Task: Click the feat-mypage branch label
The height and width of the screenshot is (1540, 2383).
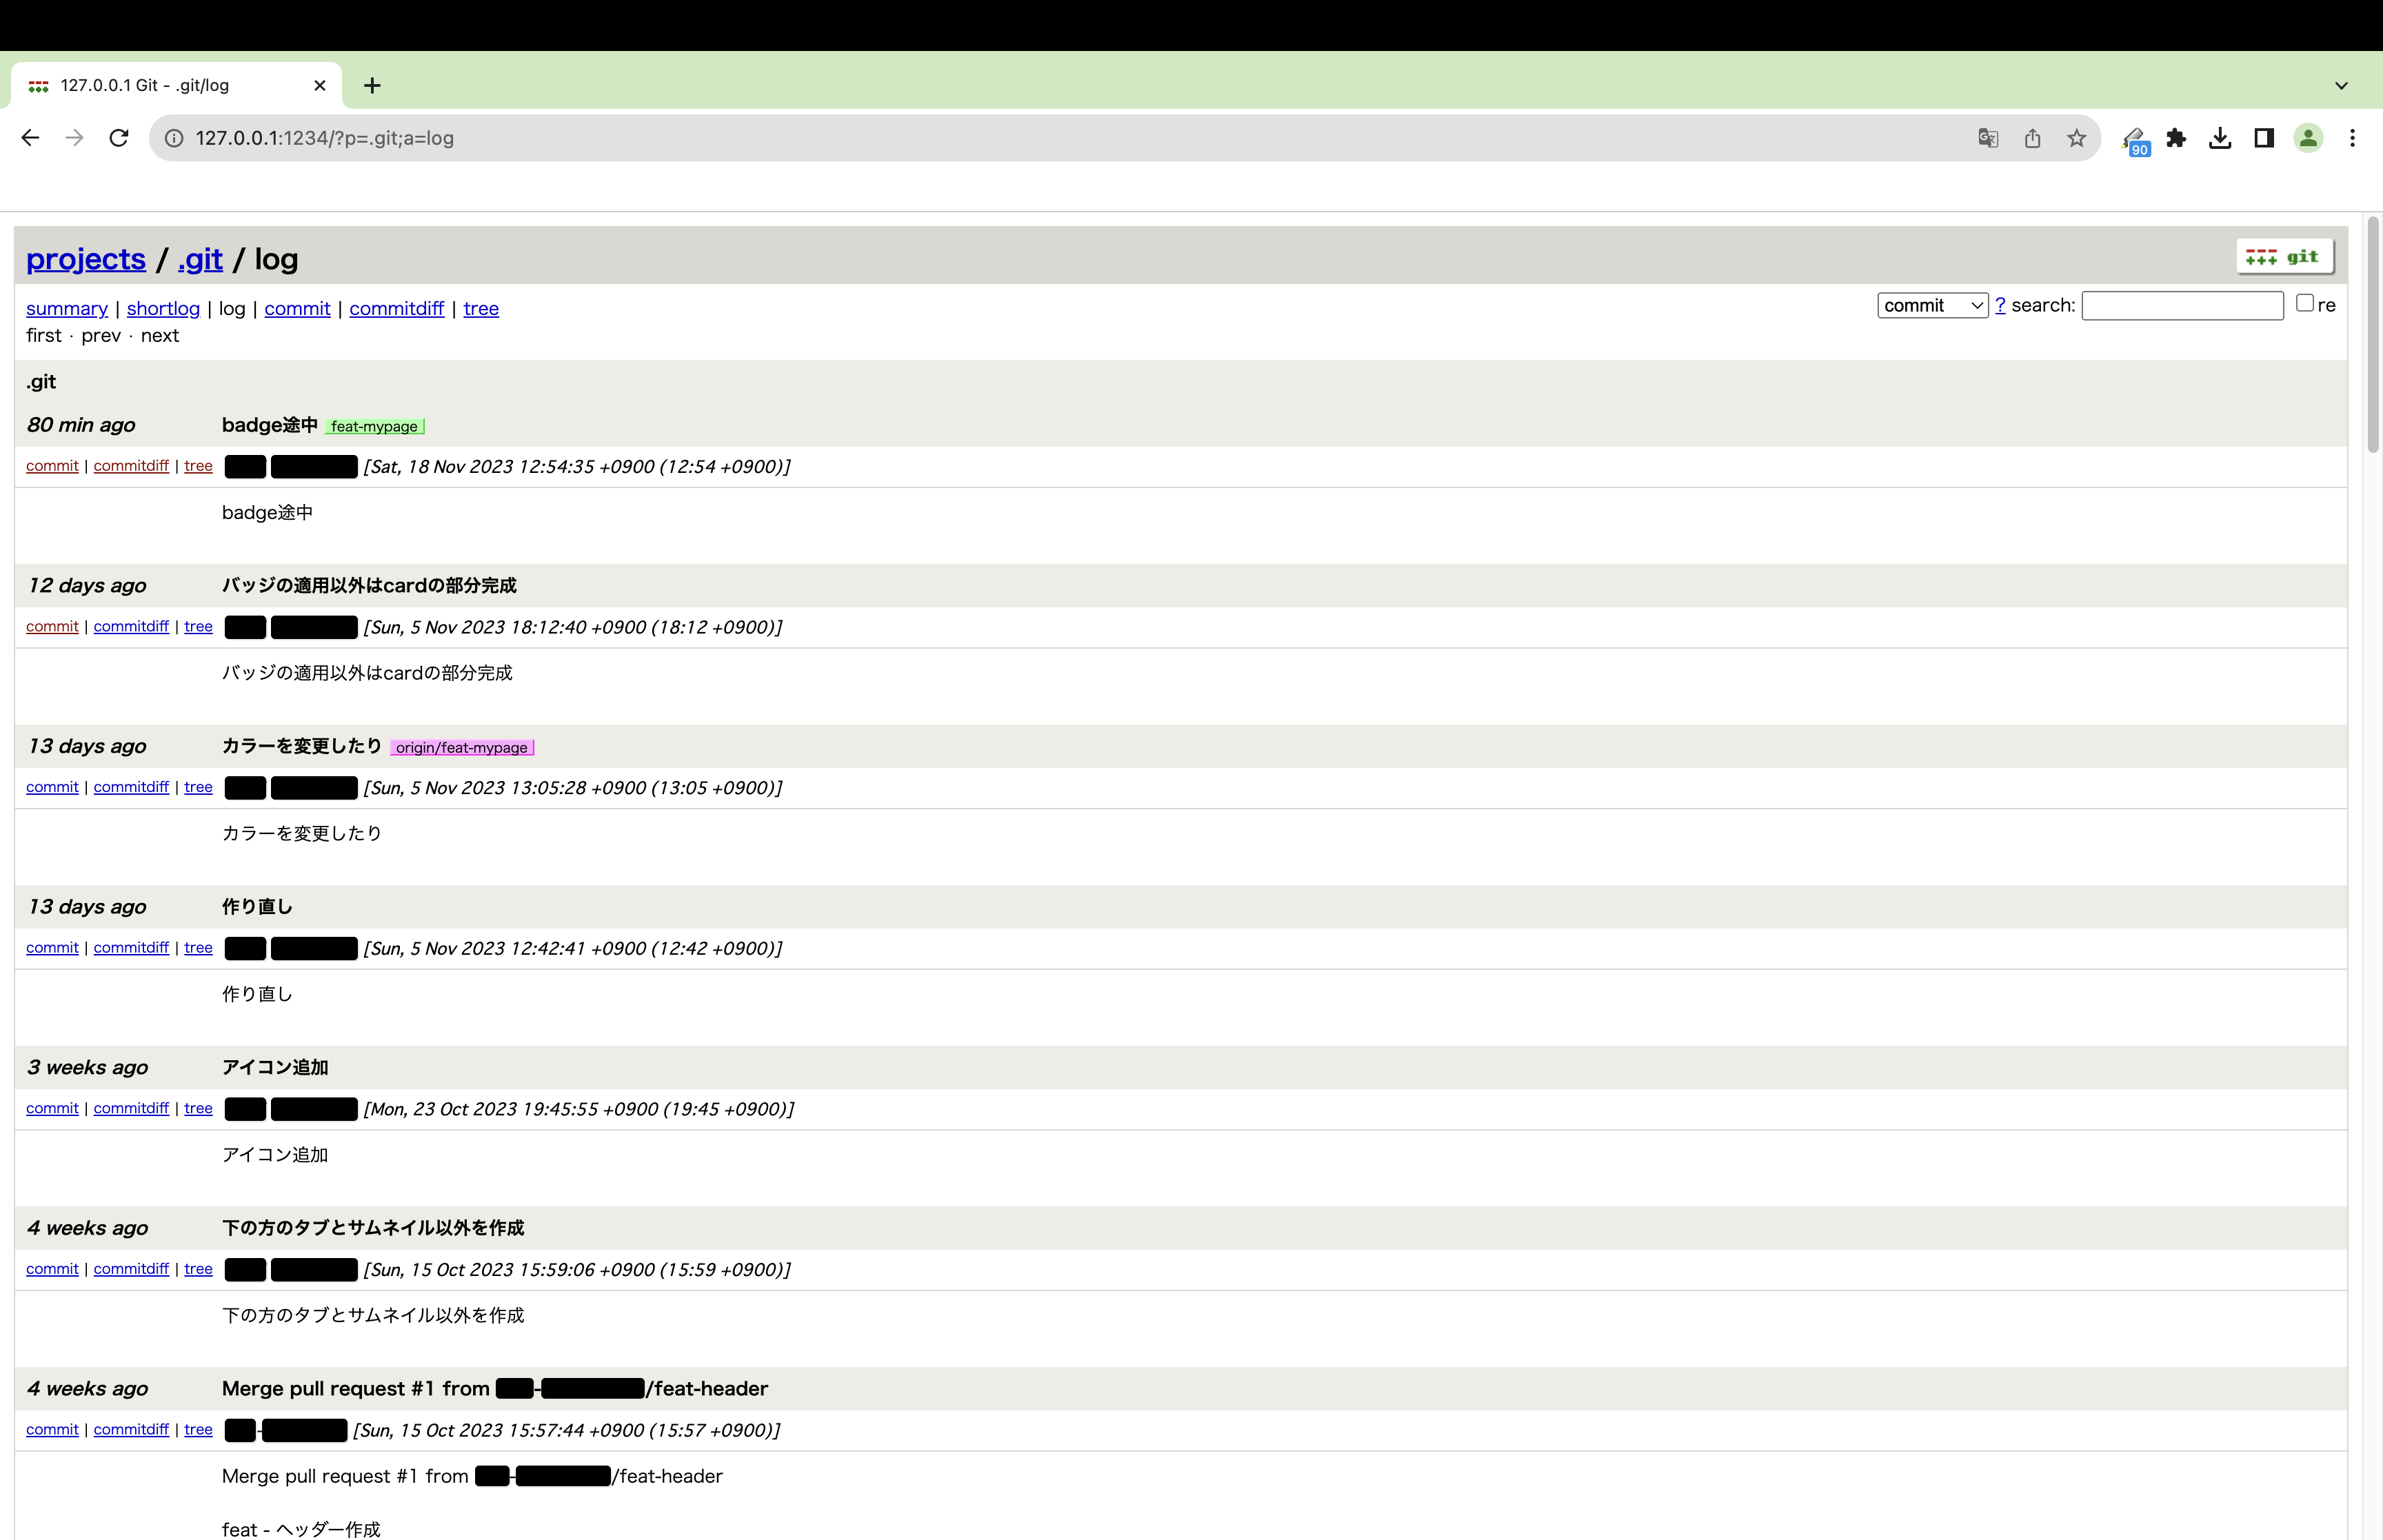Action: click(375, 425)
